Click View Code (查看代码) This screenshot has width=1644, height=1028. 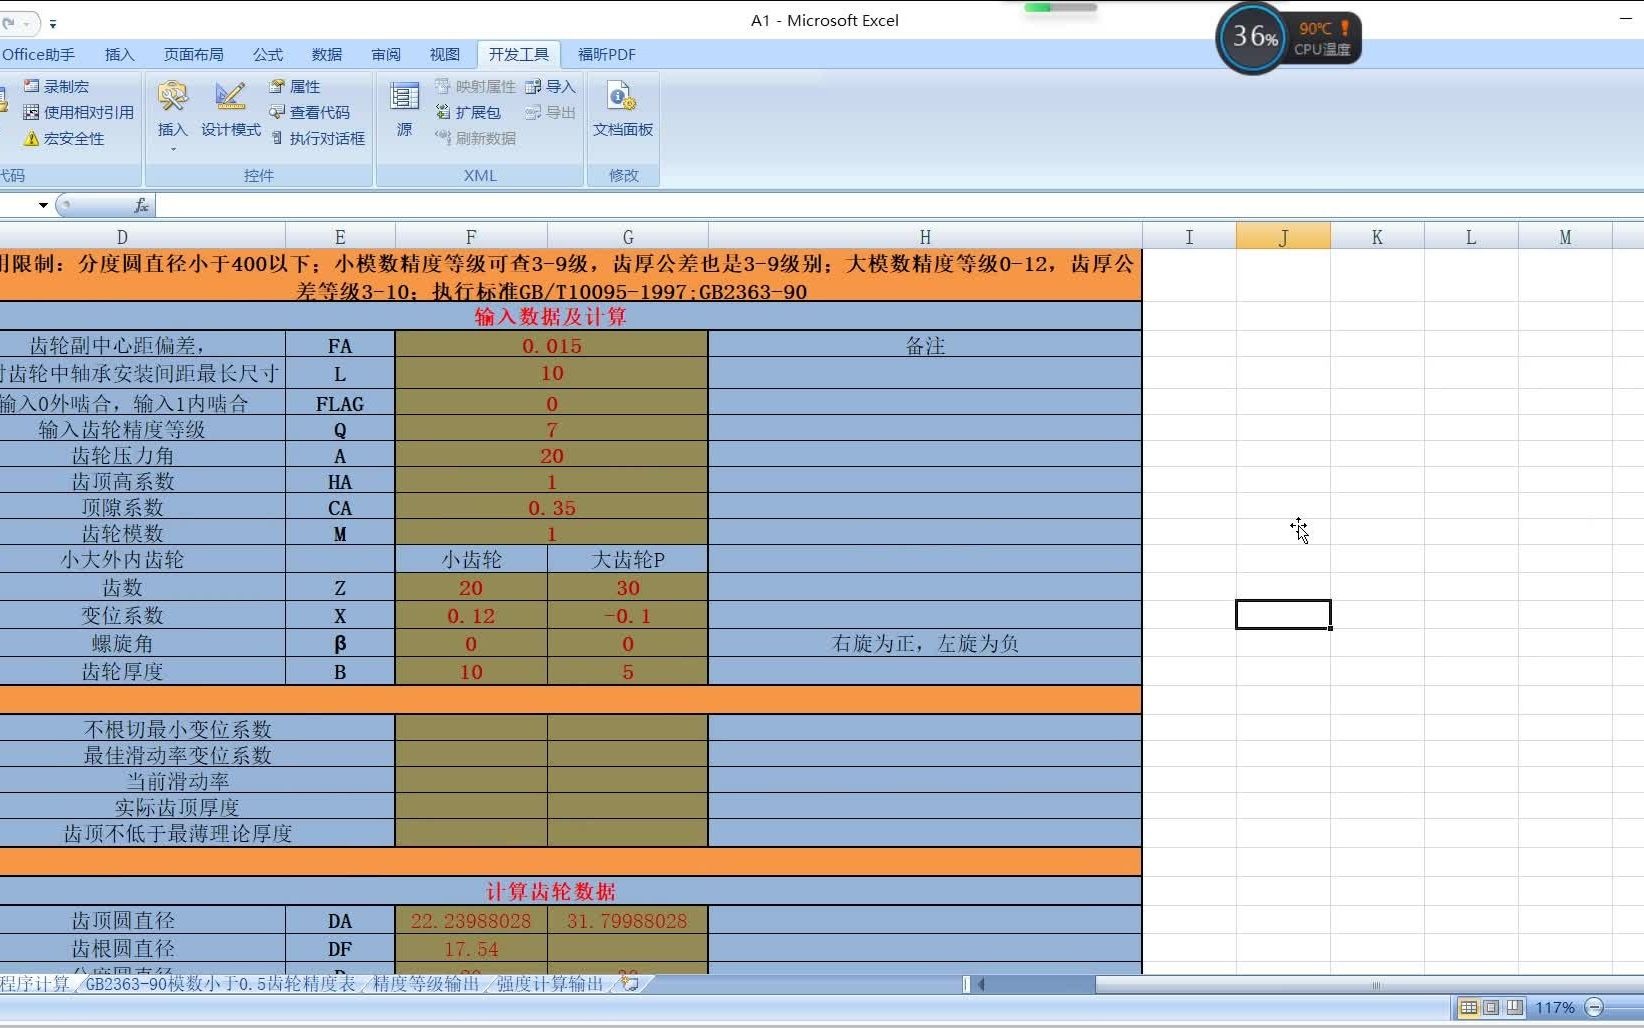(x=309, y=112)
